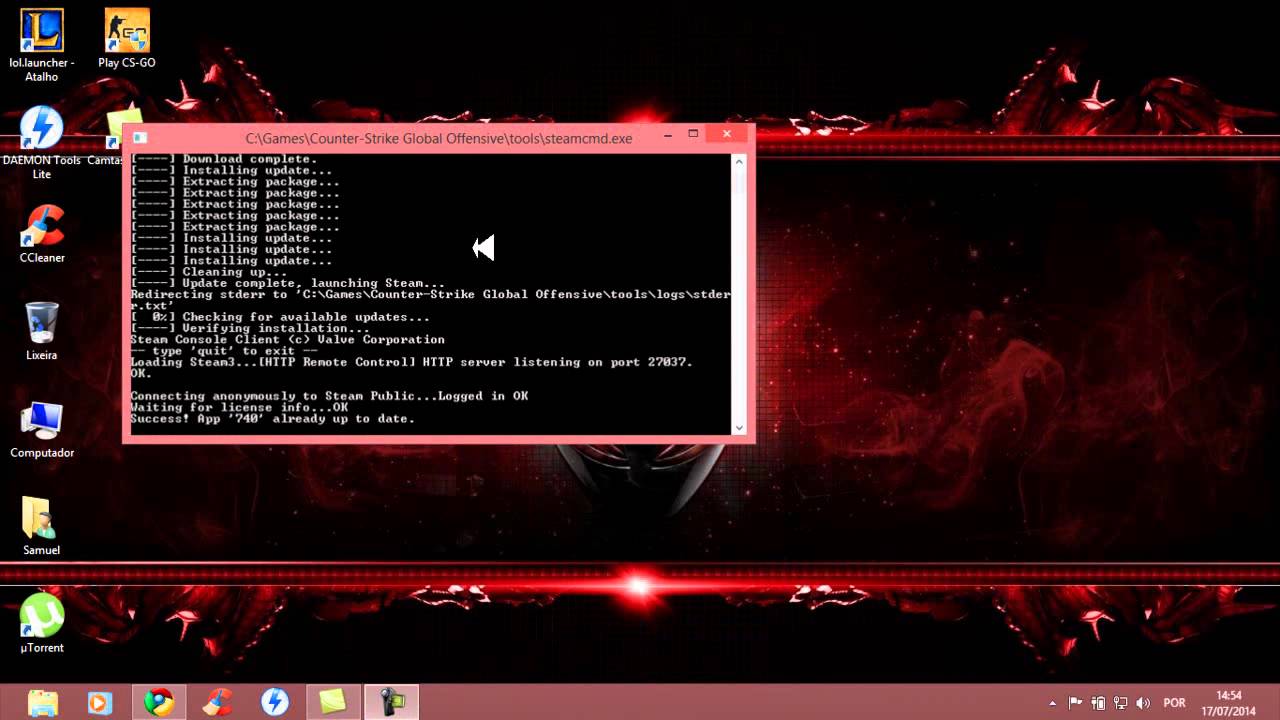Click the console scrollbar up arrow
This screenshot has height=720, width=1280.
point(740,161)
